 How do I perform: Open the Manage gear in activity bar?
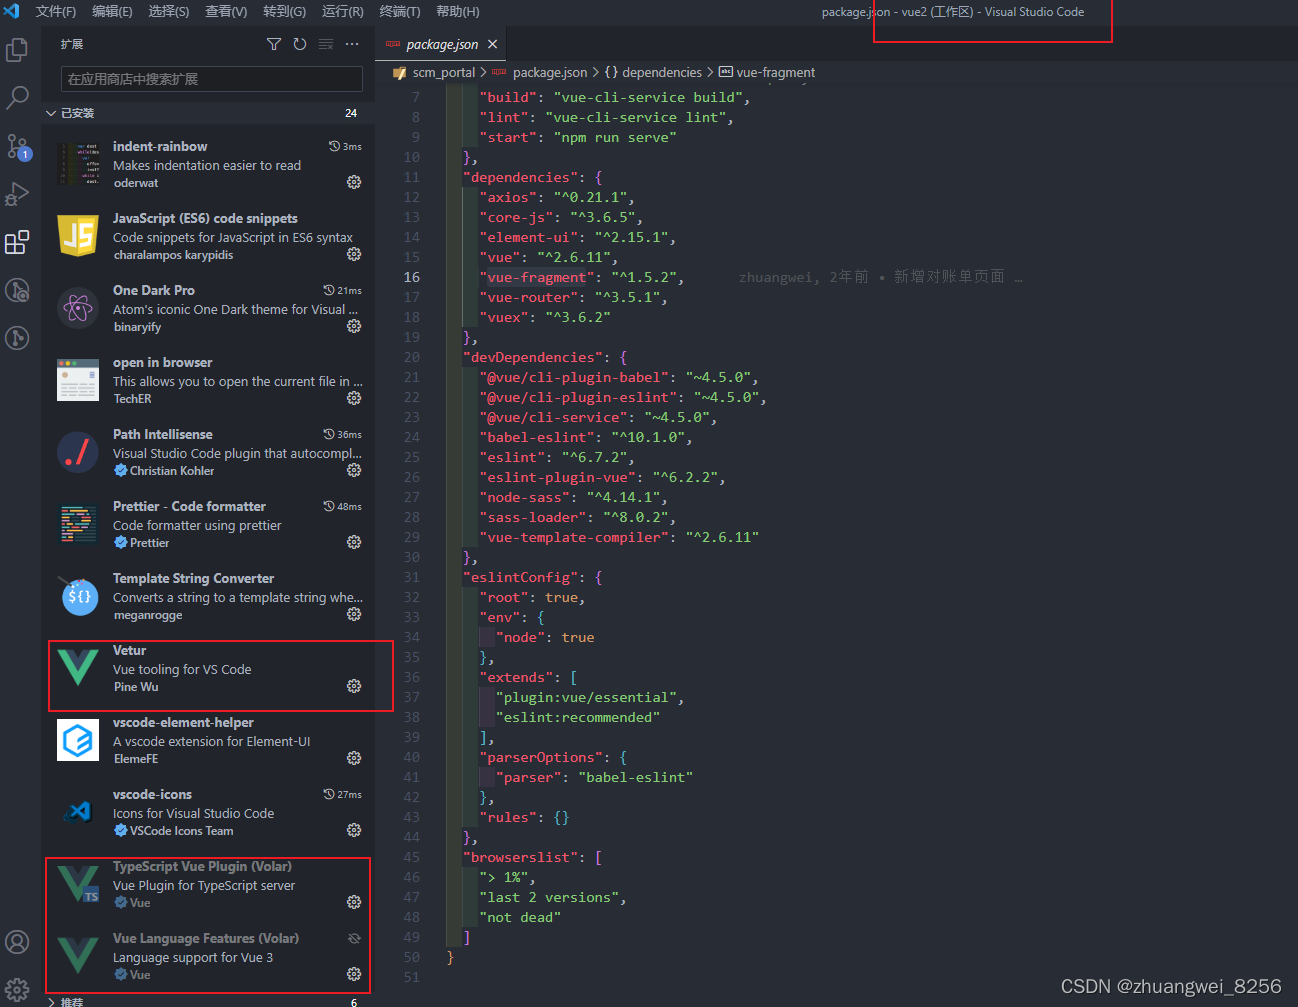pos(17,990)
